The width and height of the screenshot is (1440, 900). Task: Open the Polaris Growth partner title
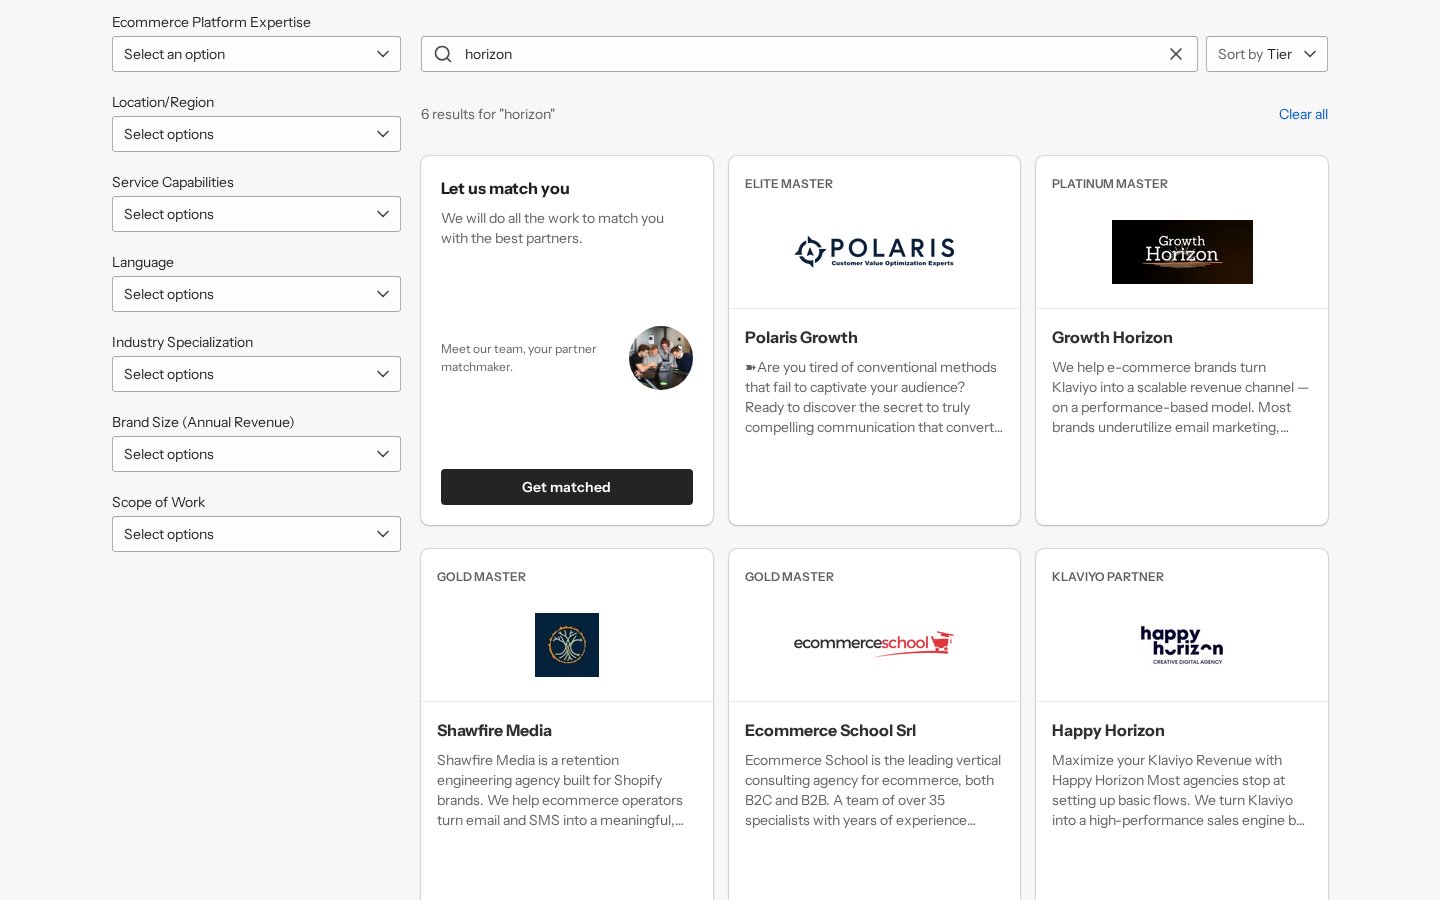pos(801,338)
